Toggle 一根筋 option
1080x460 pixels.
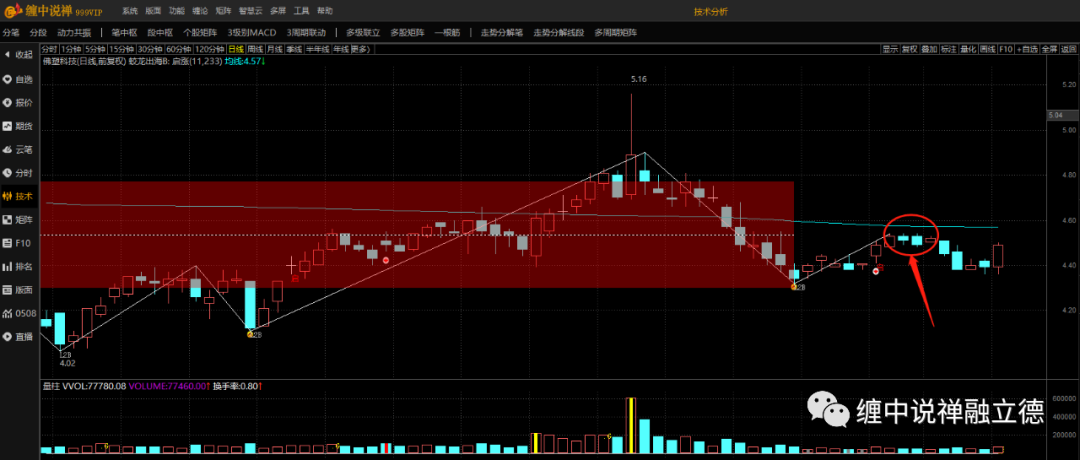(x=447, y=32)
